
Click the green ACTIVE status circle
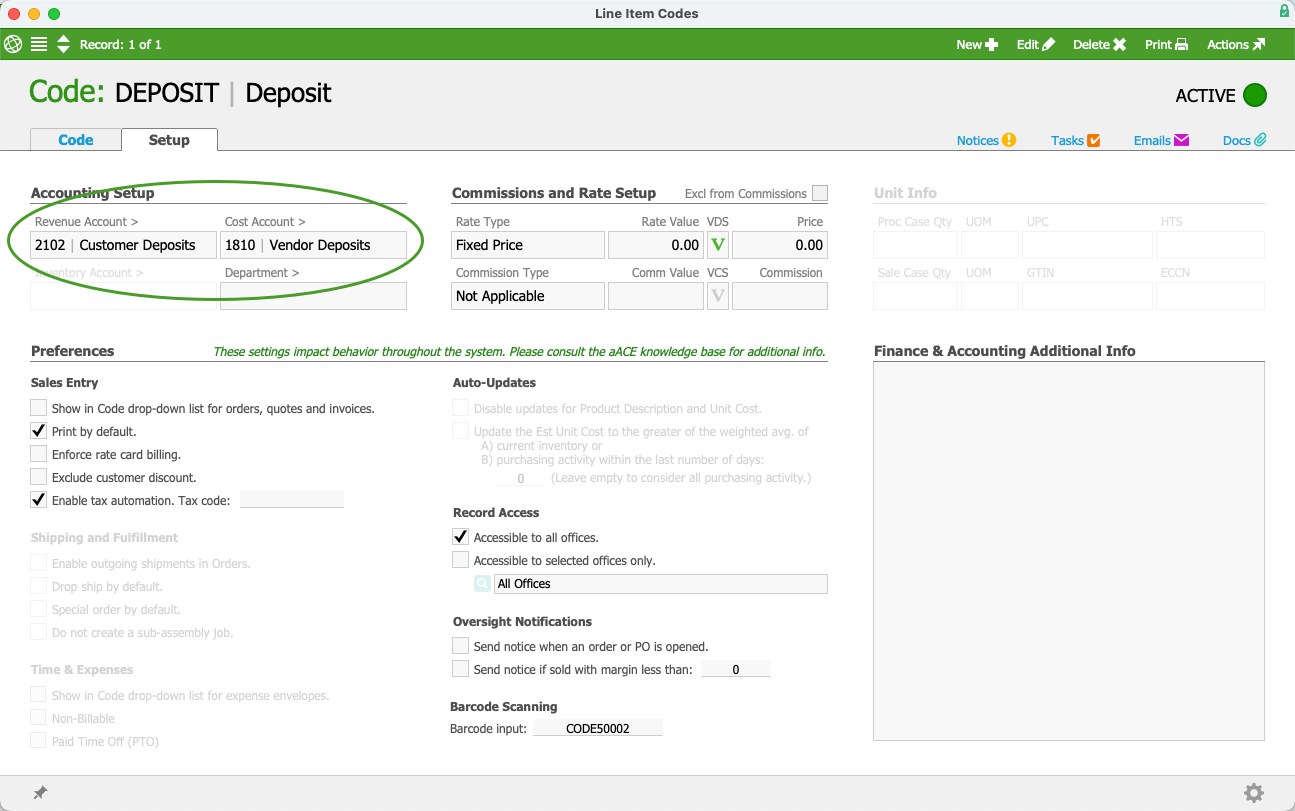point(1254,95)
